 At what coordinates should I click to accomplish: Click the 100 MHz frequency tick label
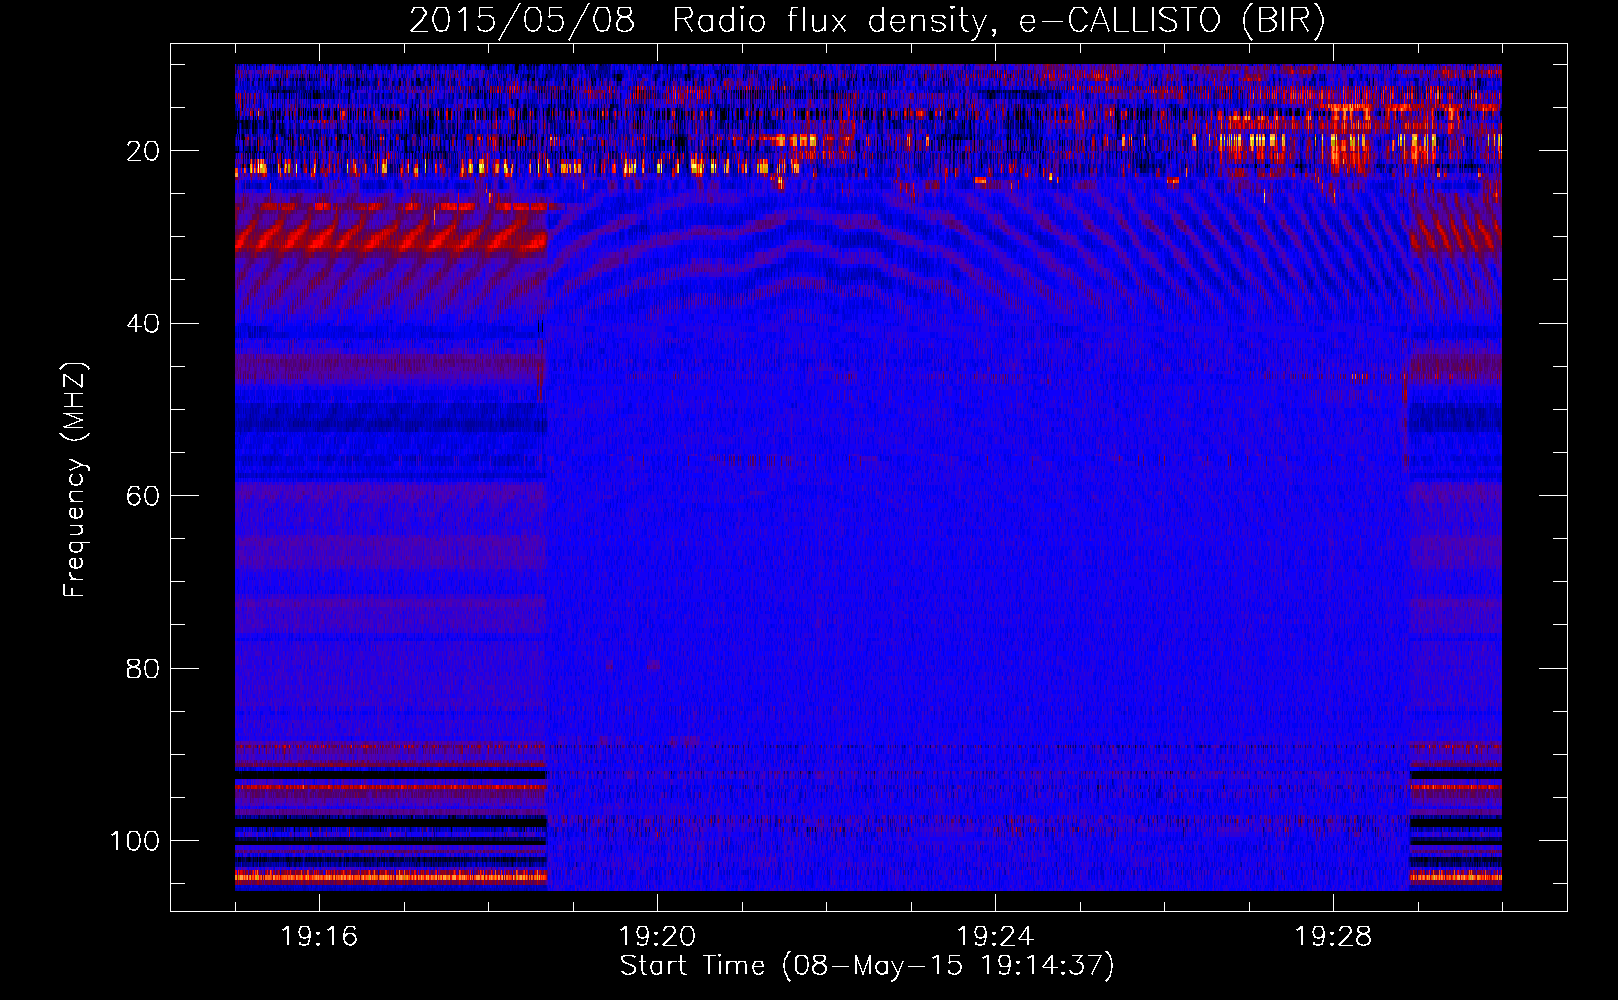click(135, 841)
